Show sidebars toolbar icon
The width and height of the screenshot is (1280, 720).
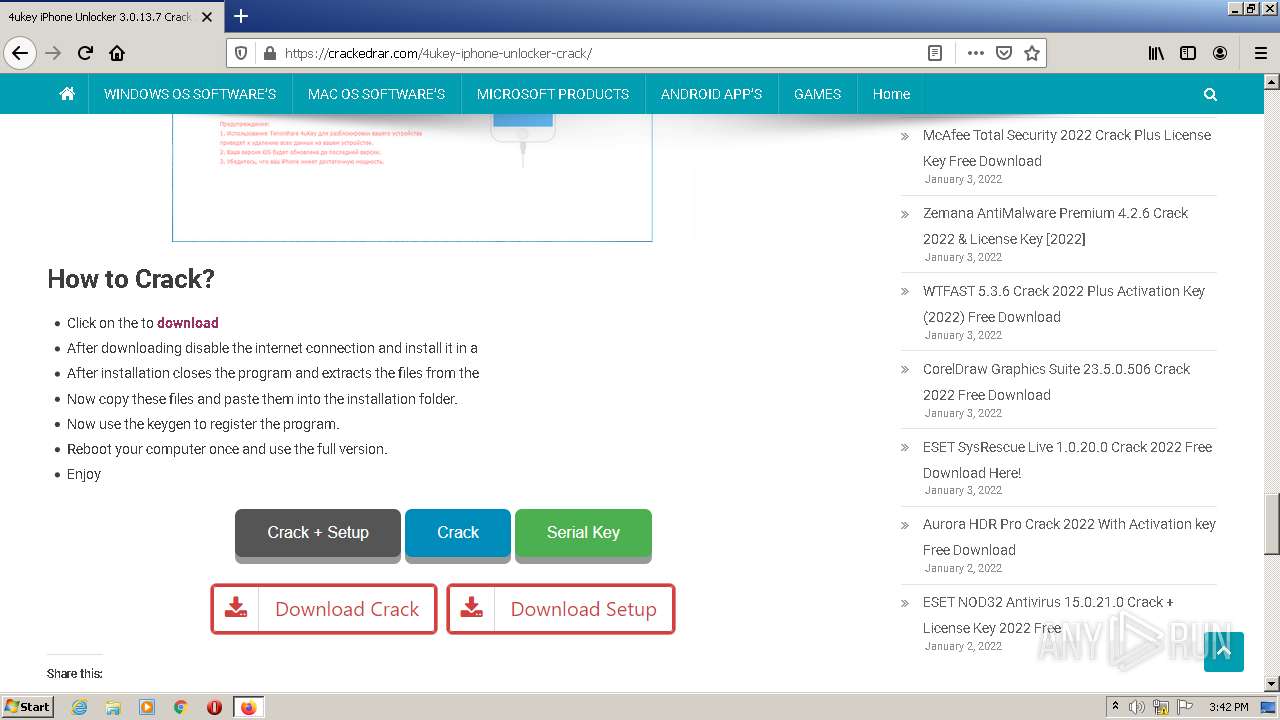(x=1188, y=53)
